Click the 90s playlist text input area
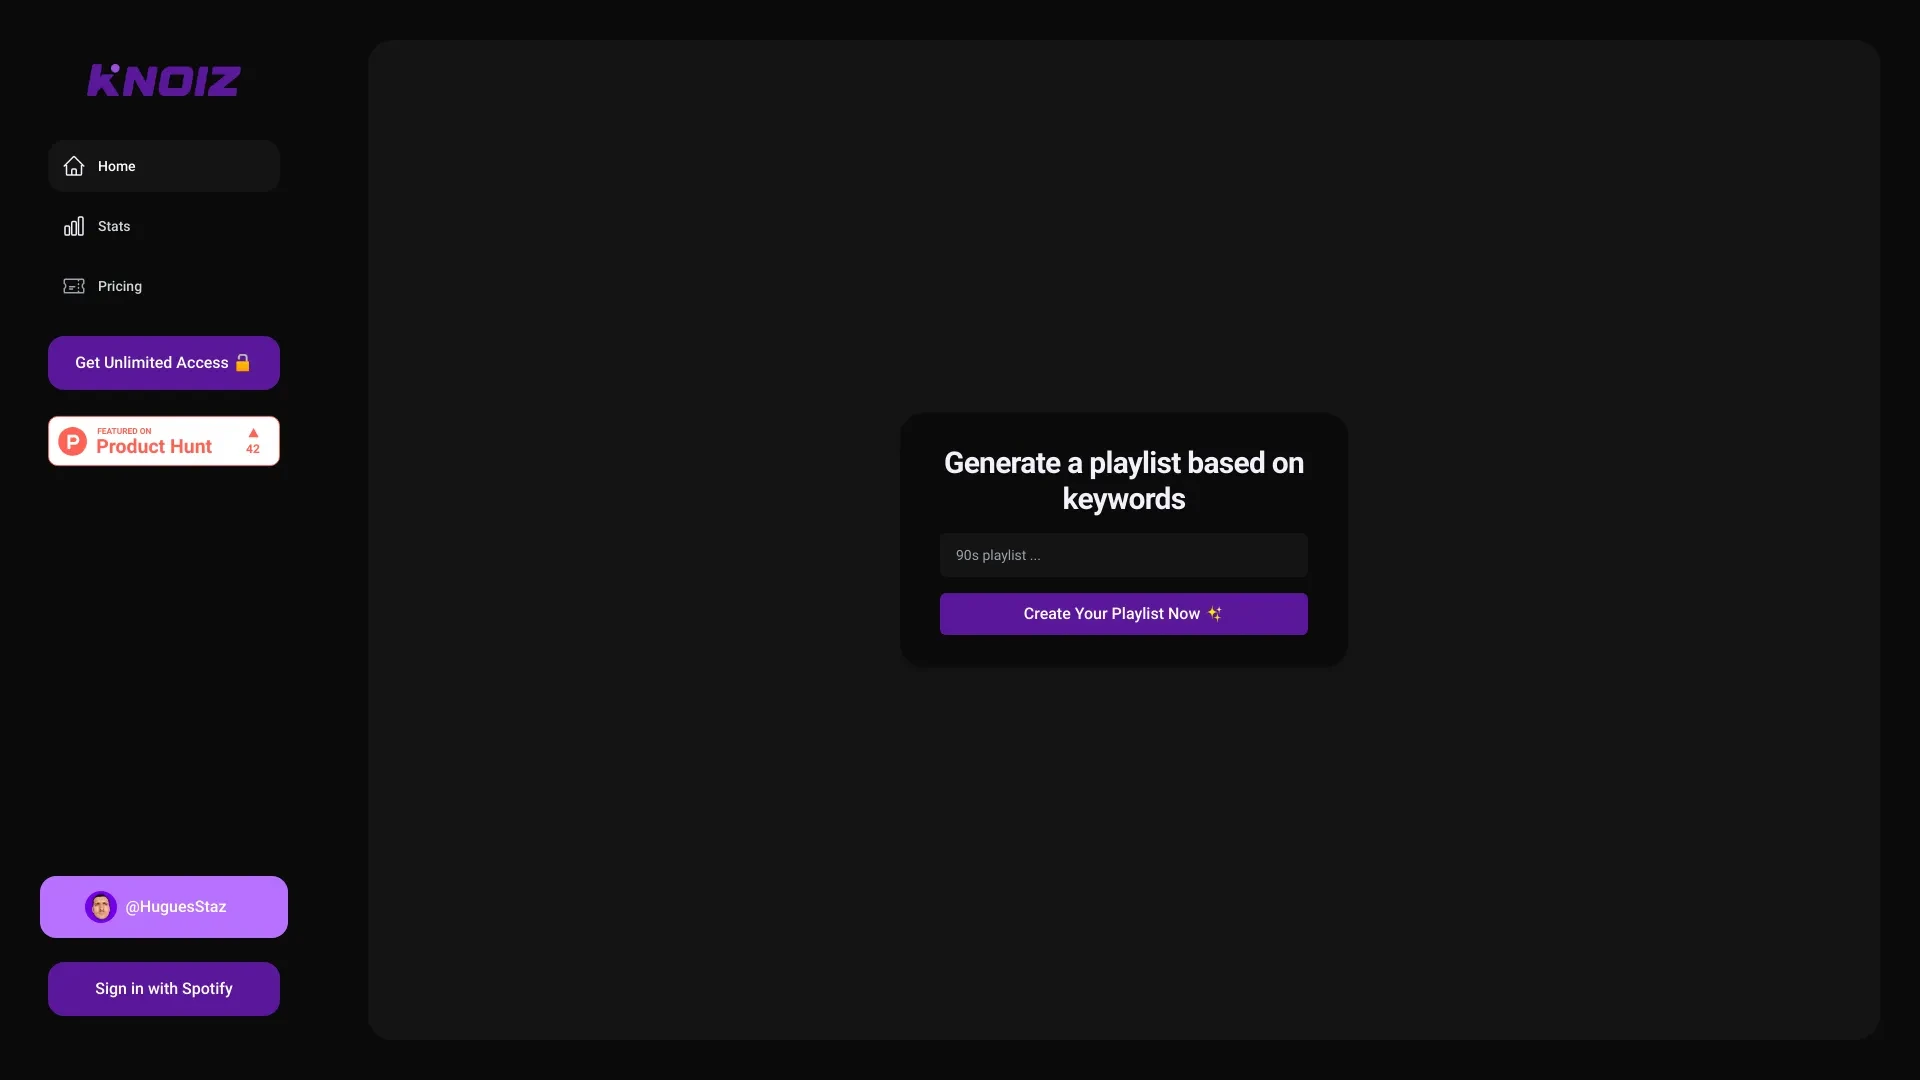Screen dimensions: 1920x1080 pyautogui.click(x=1124, y=555)
